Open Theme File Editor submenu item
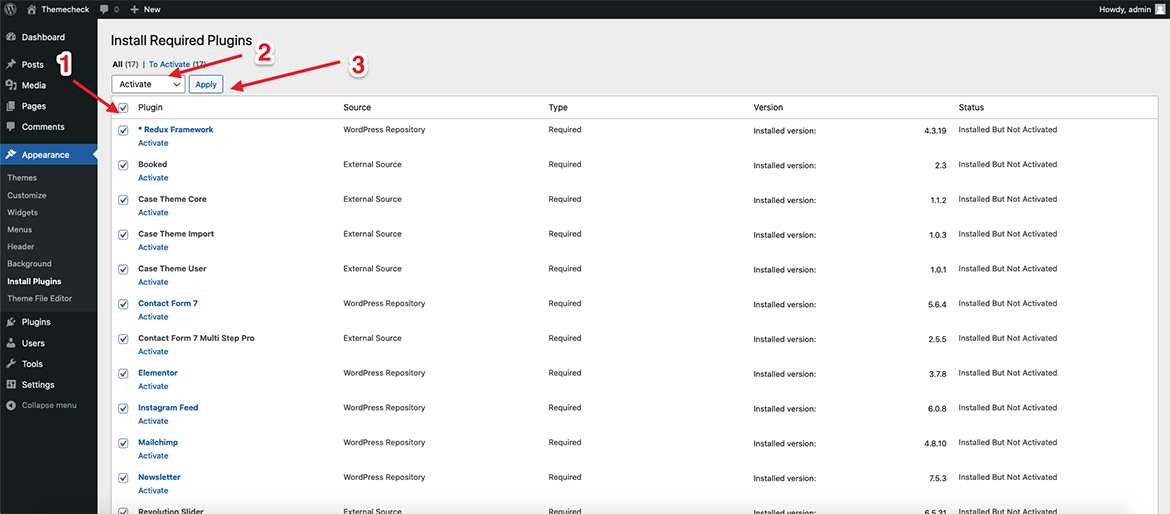The width and height of the screenshot is (1170, 514). click(38, 298)
